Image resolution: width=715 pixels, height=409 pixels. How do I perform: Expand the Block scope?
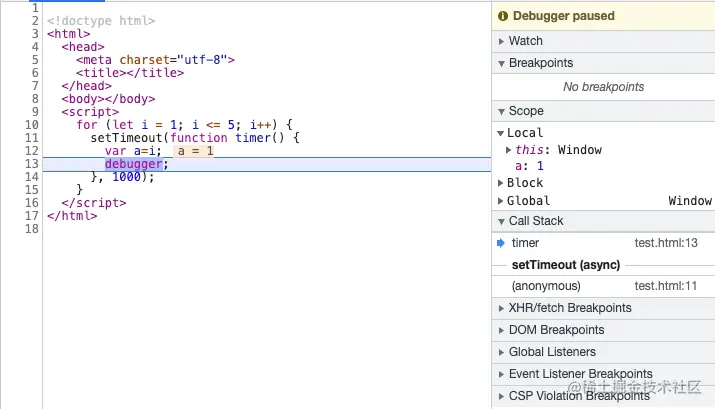[x=500, y=183]
